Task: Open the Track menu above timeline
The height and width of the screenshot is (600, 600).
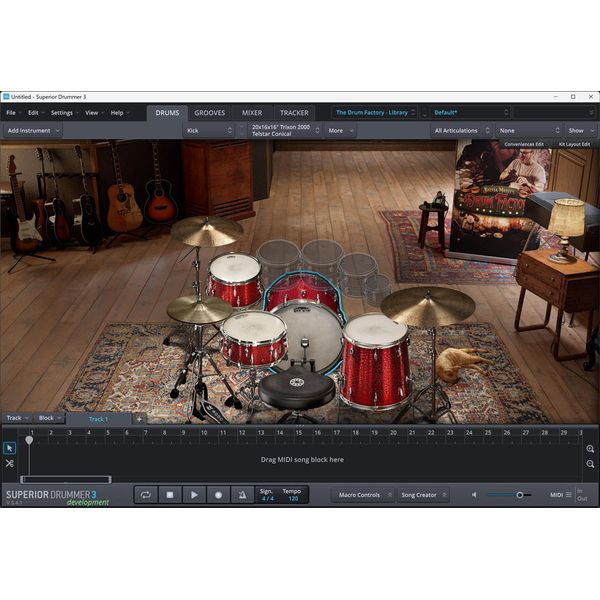Action: 17,418
